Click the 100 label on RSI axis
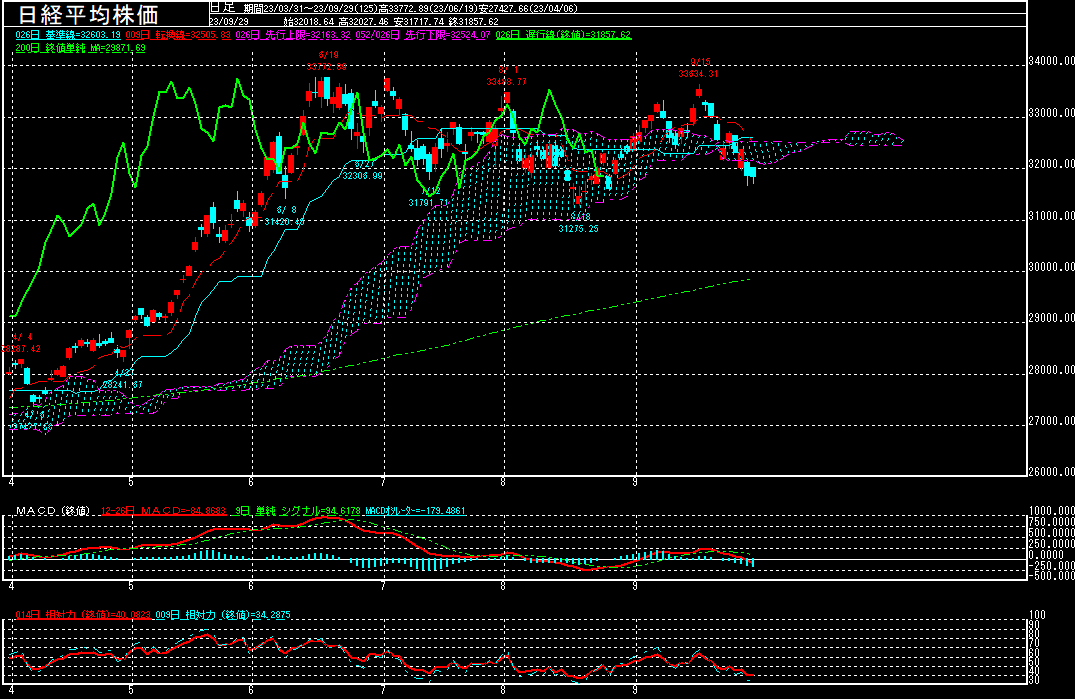 (x=1038, y=615)
